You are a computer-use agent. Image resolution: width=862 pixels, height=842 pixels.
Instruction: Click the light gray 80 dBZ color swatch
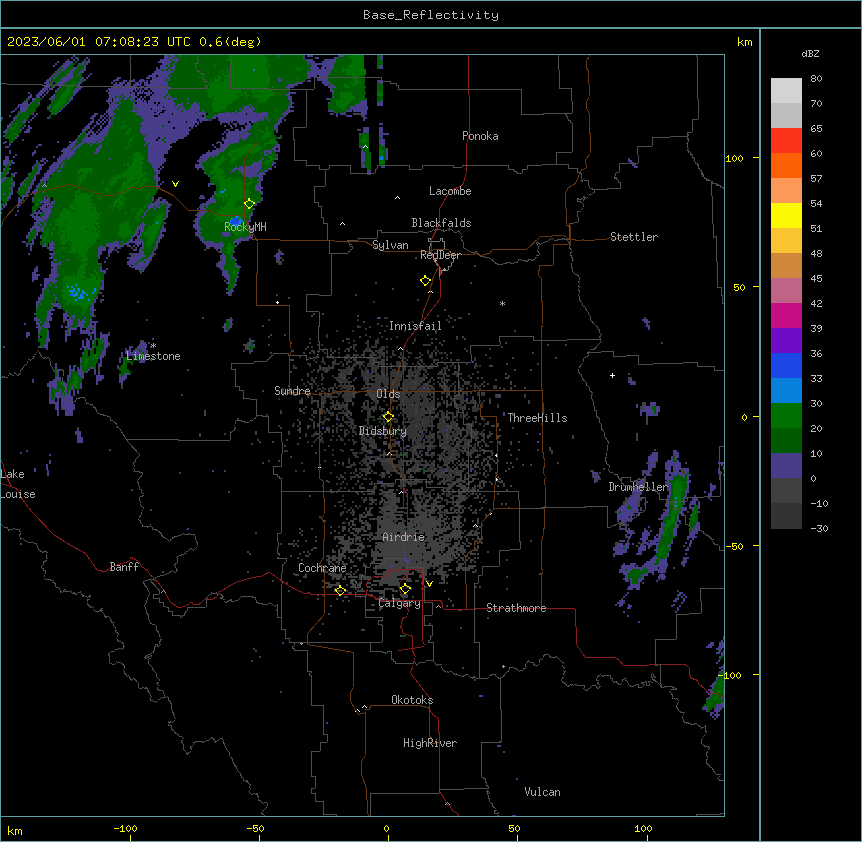(x=786, y=91)
